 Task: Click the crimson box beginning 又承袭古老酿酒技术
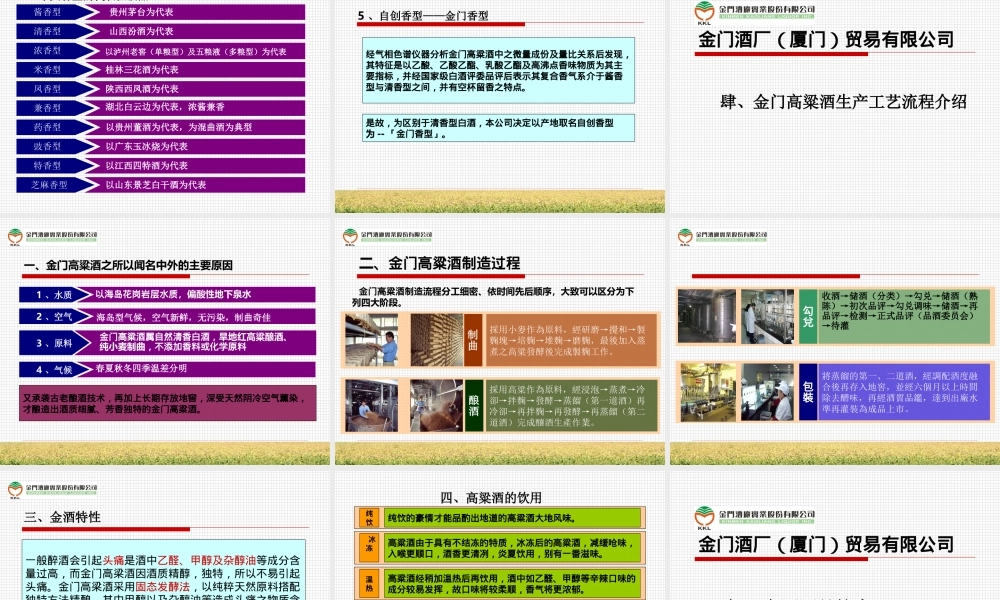(168, 403)
